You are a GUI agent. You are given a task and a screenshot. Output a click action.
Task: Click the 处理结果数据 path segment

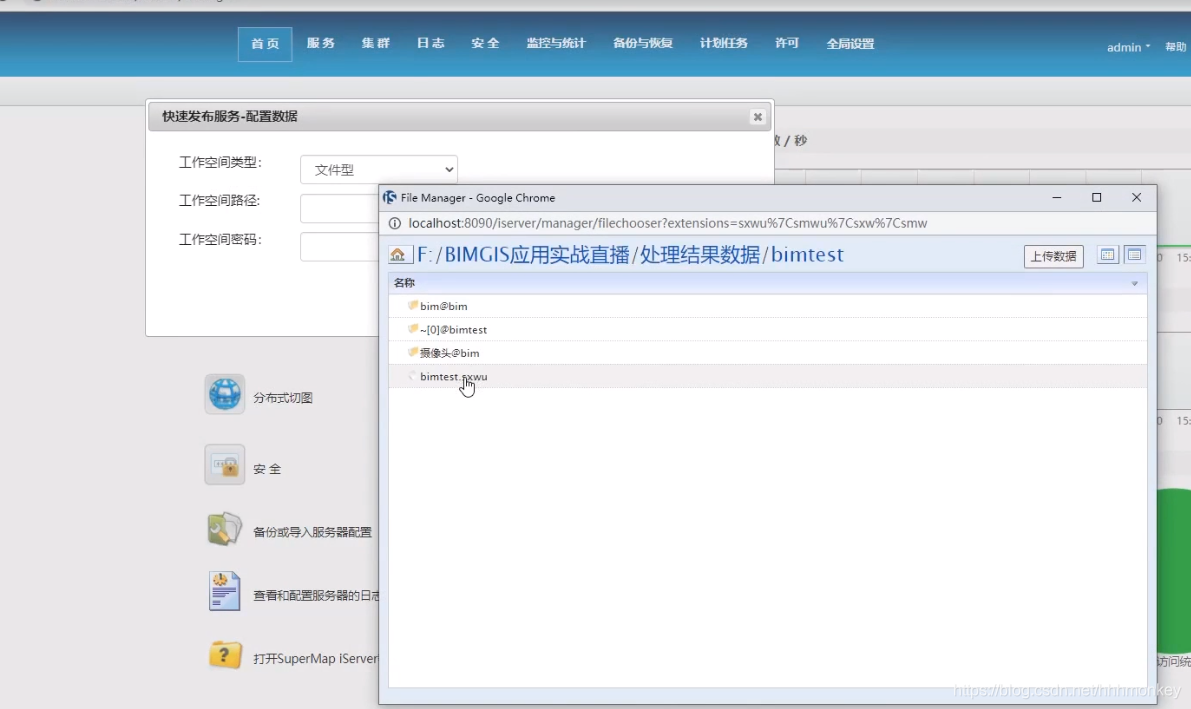click(x=700, y=255)
